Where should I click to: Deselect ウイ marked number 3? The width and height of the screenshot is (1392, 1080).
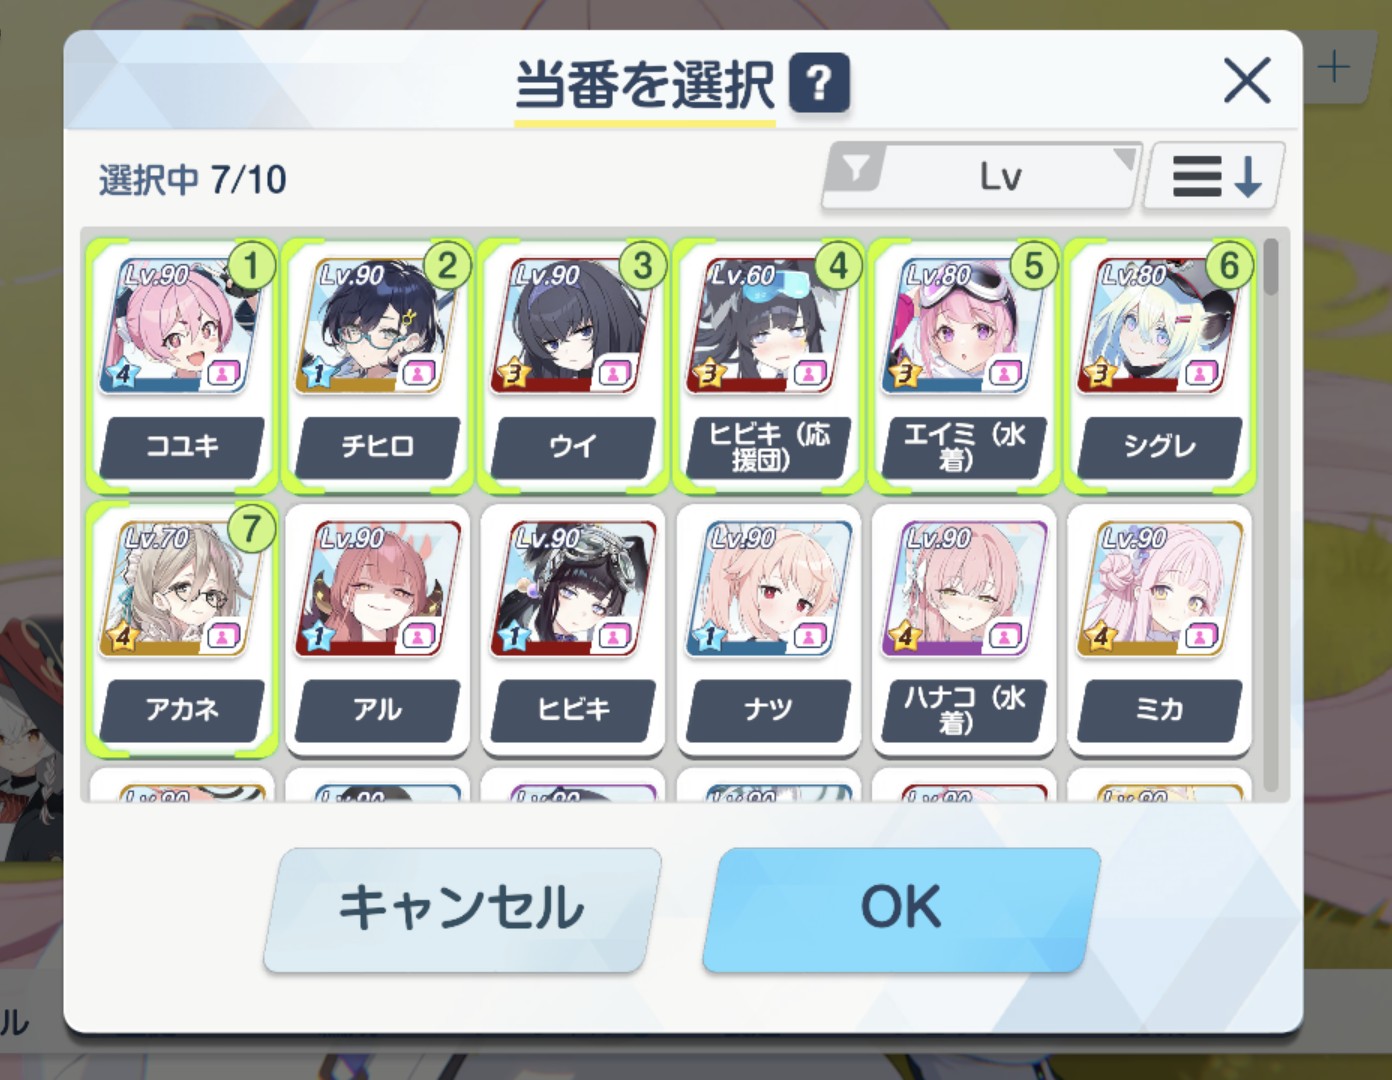pos(572,366)
